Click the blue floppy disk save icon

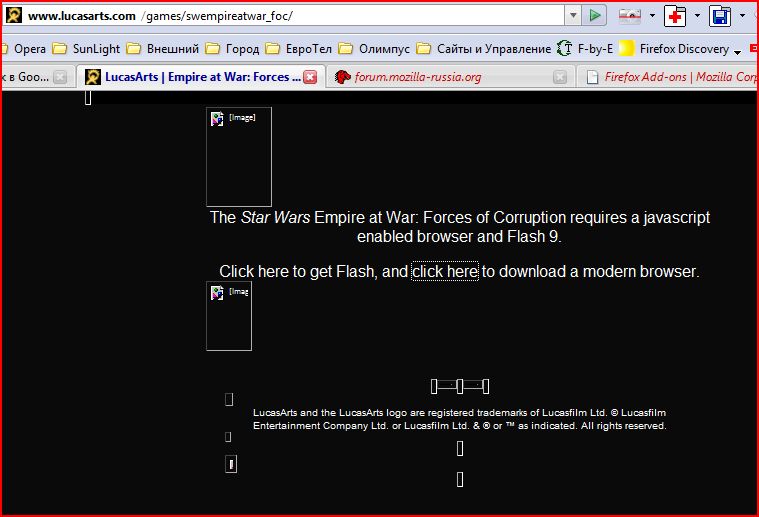pyautogui.click(x=720, y=16)
